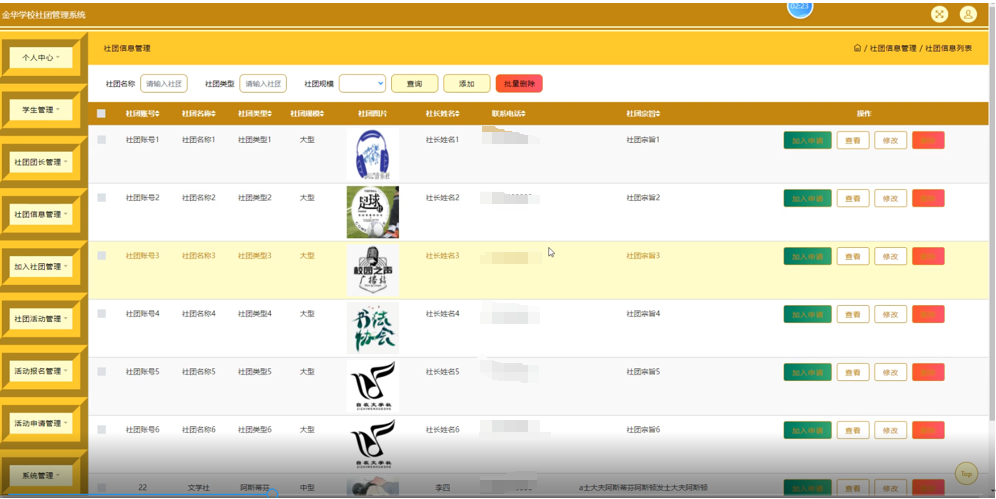Image resolution: width=996 pixels, height=499 pixels.
Task: Click 加入申请 for 社团名称1
Action: (x=807, y=140)
